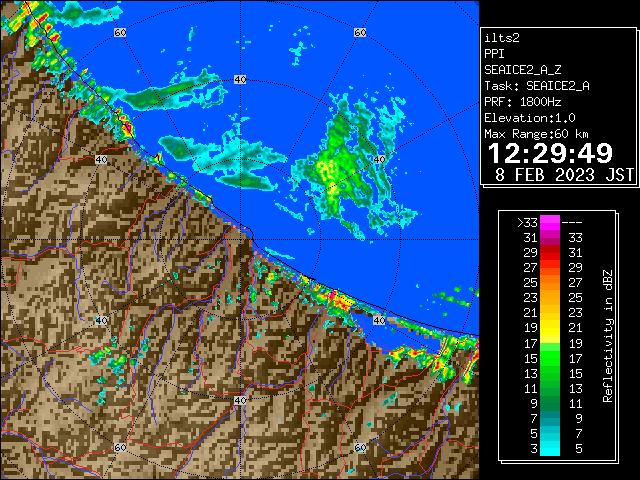Viewport: 640px width, 480px height.
Task: Pick the red color band at 29–31 dBZ
Action: pos(550,253)
